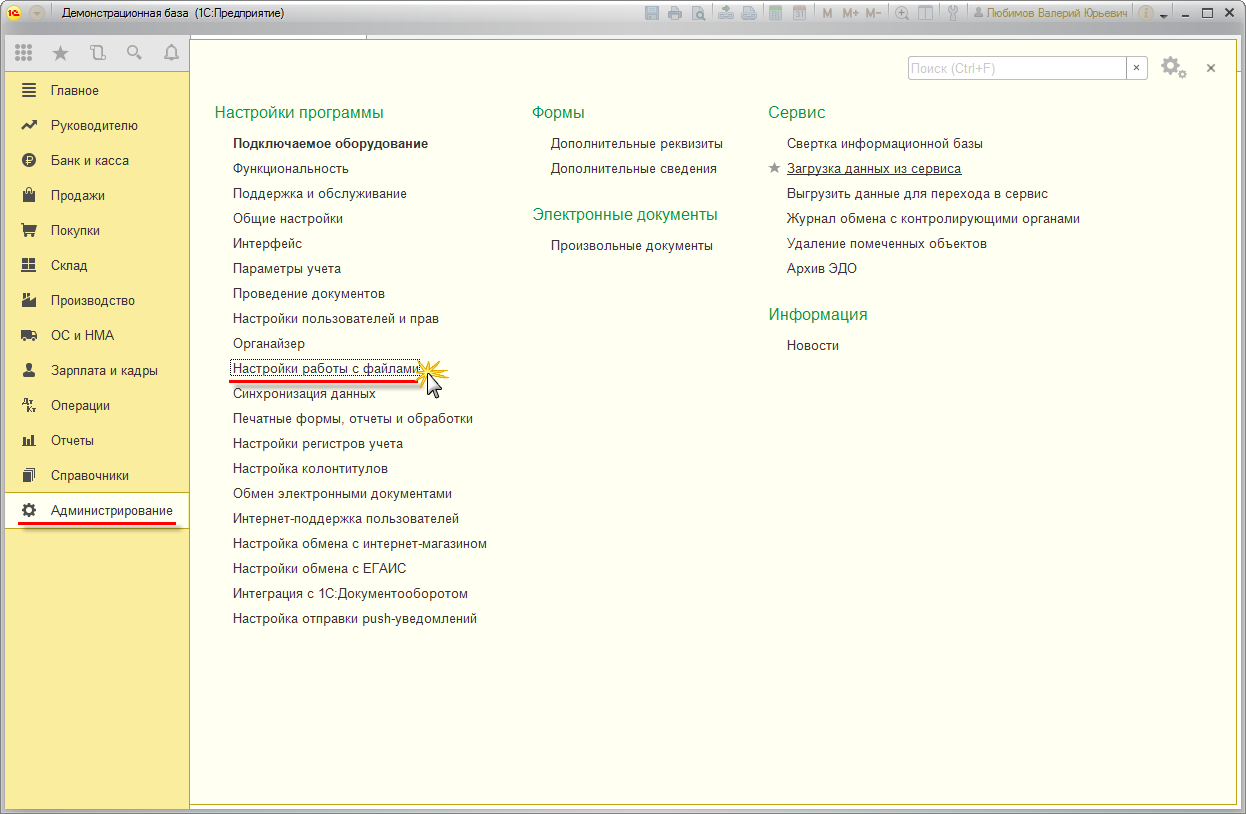Close the function panel with the x icon

[1211, 68]
